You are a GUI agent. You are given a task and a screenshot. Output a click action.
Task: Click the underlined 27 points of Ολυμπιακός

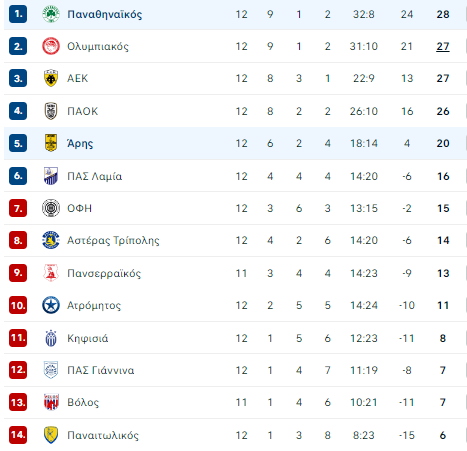click(x=443, y=46)
